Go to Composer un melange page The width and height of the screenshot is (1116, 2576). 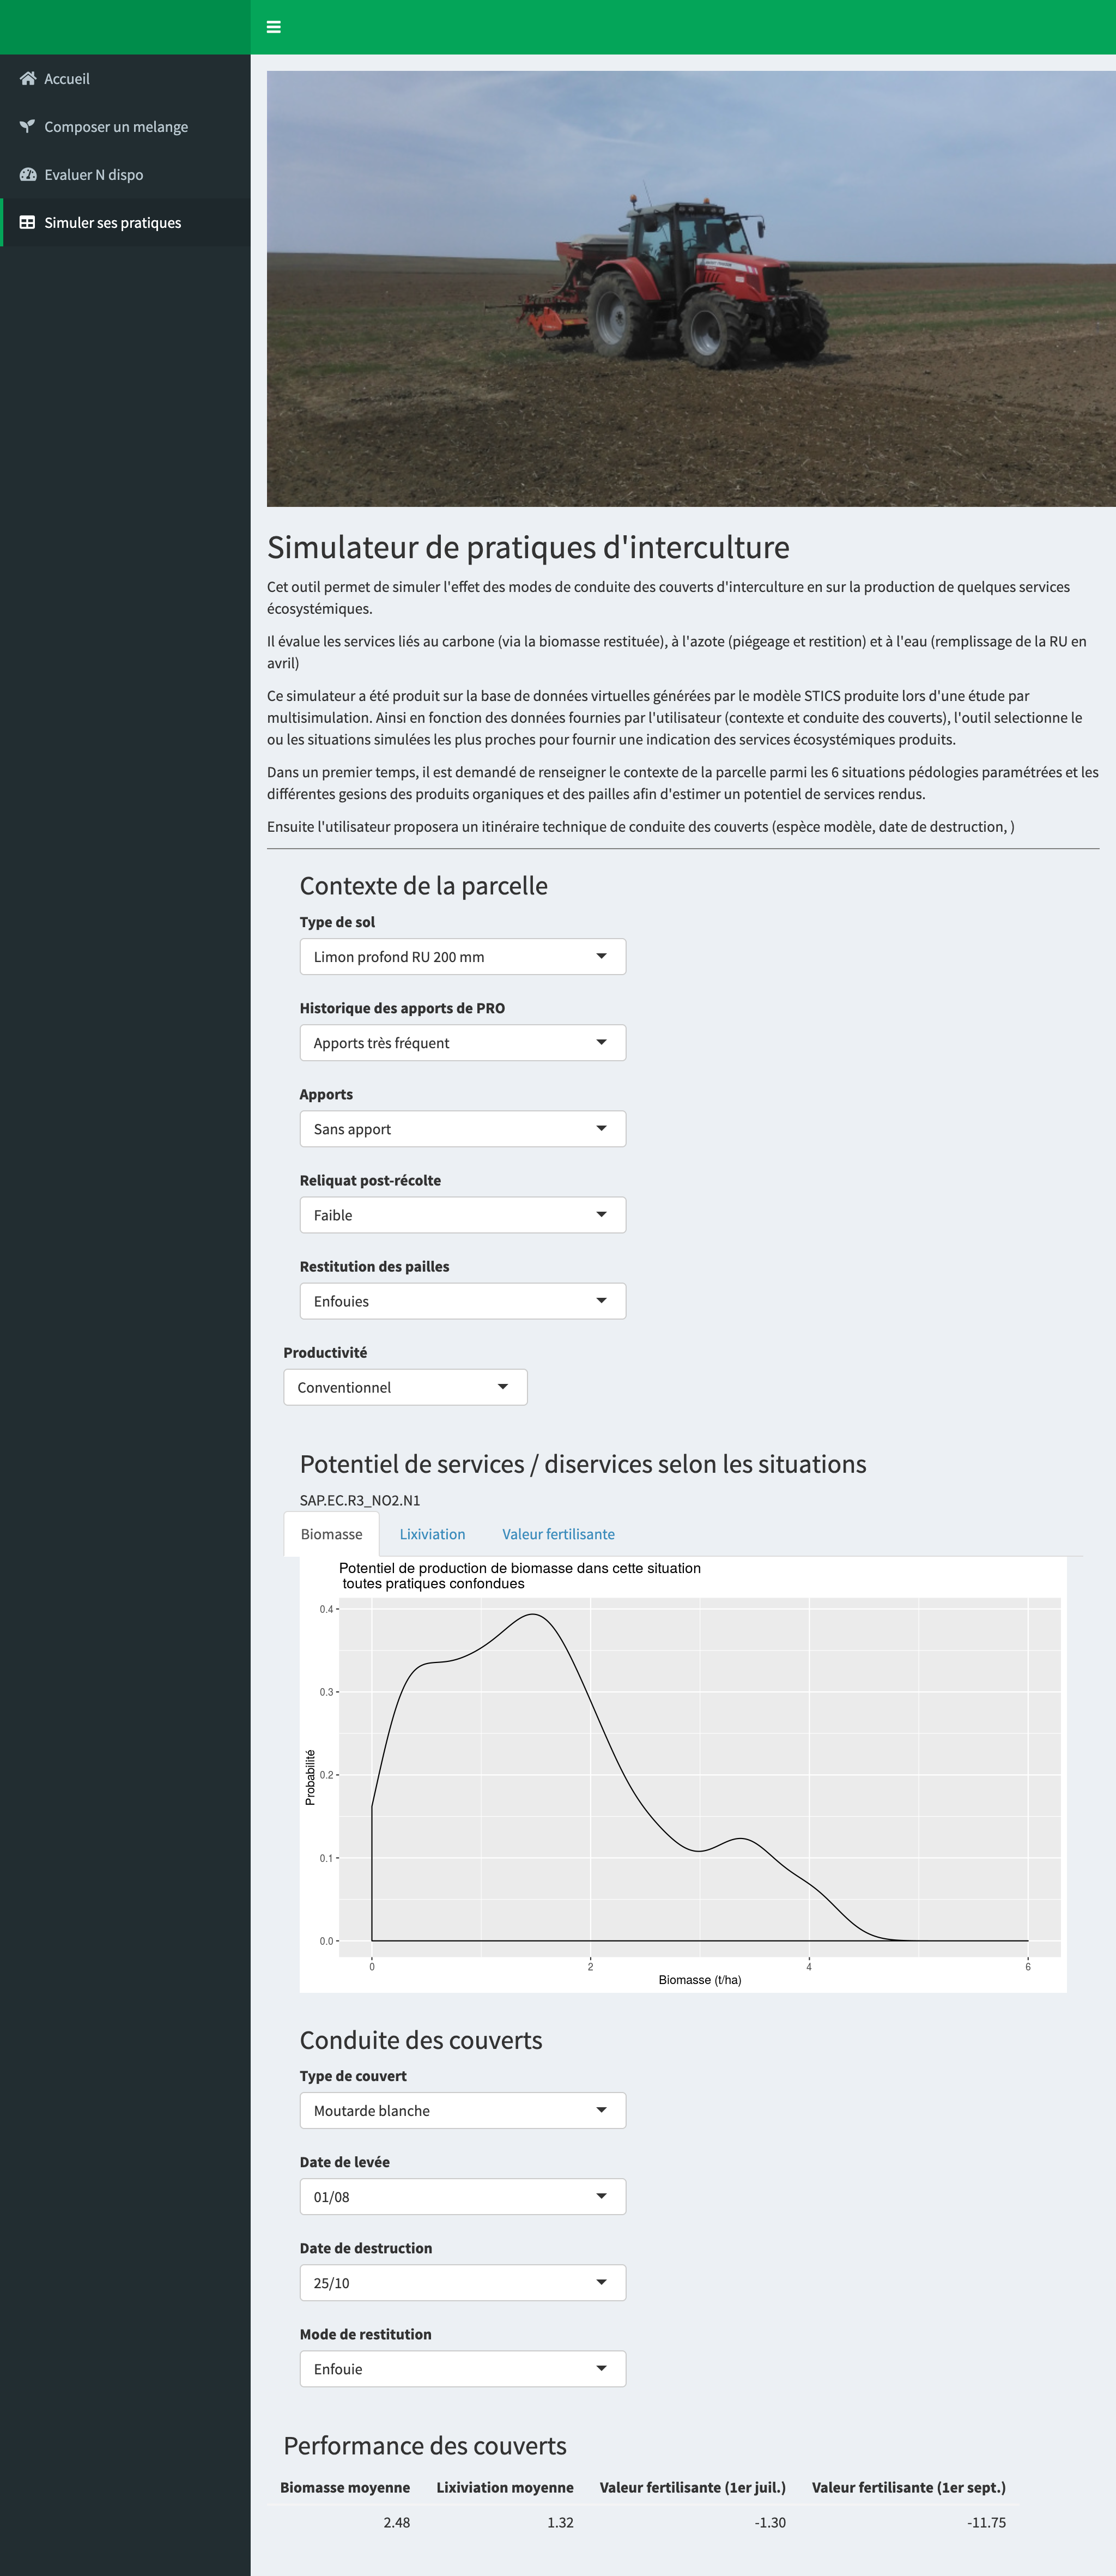click(116, 127)
